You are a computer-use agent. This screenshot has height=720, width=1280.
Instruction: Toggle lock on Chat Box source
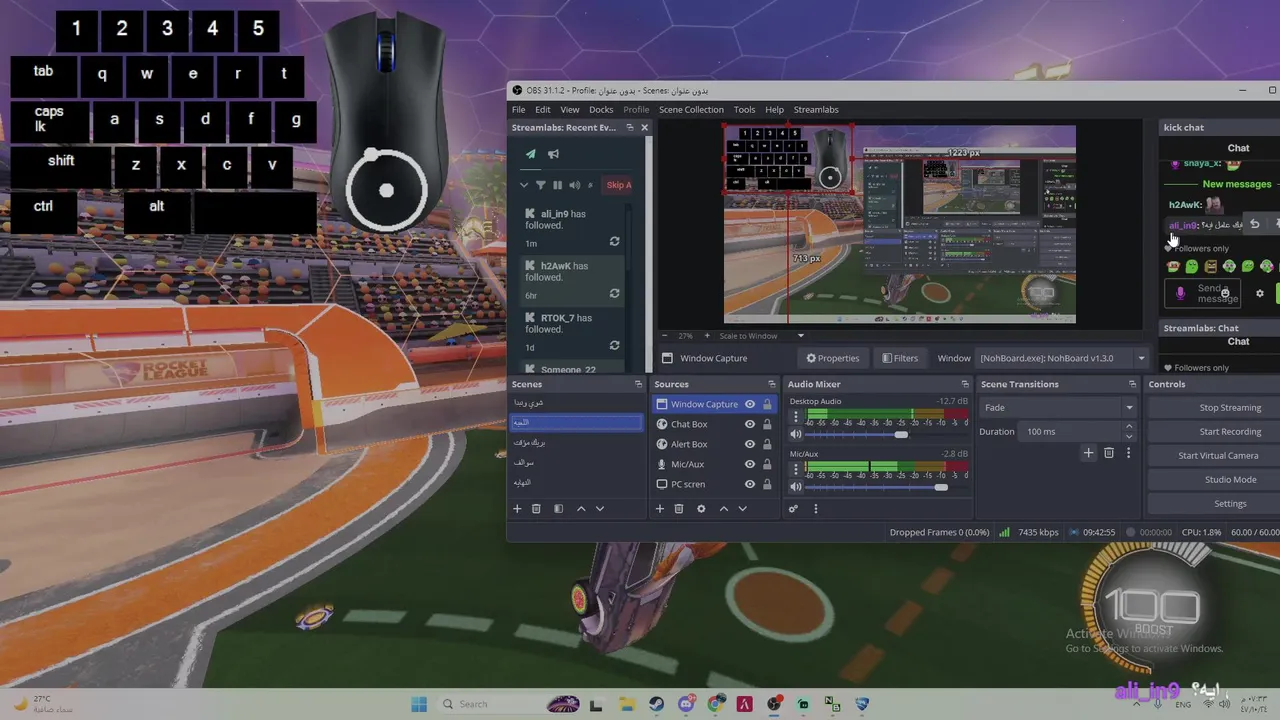(767, 424)
